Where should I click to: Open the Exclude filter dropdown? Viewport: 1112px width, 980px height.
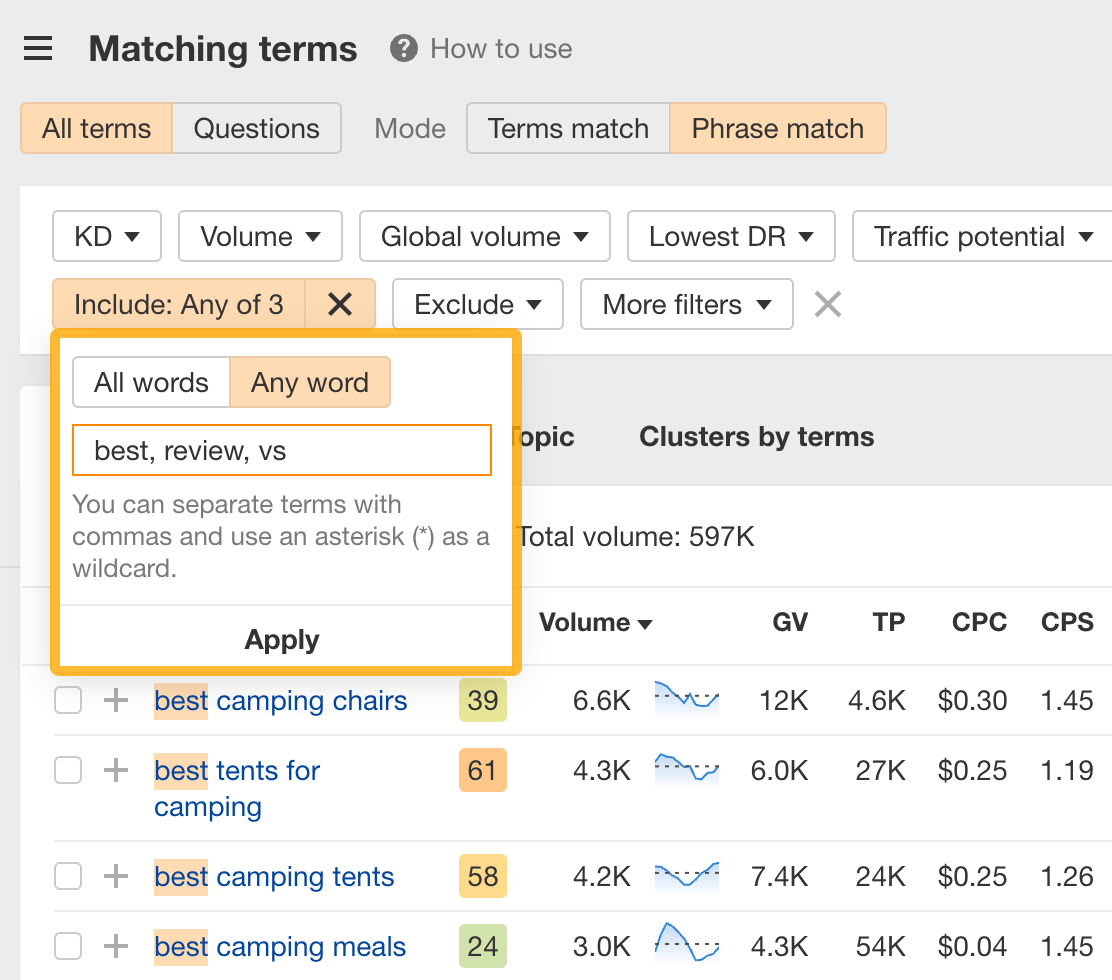tap(477, 304)
